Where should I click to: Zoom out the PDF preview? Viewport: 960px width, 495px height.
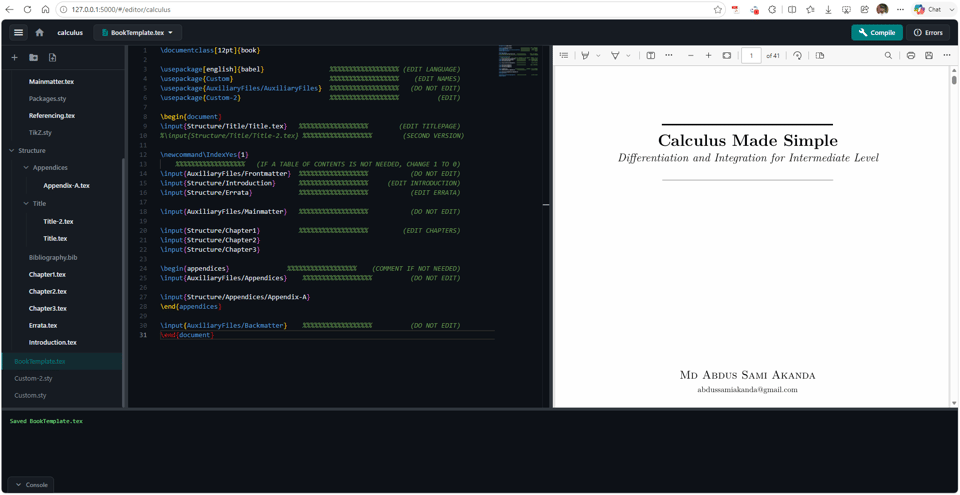tap(691, 55)
